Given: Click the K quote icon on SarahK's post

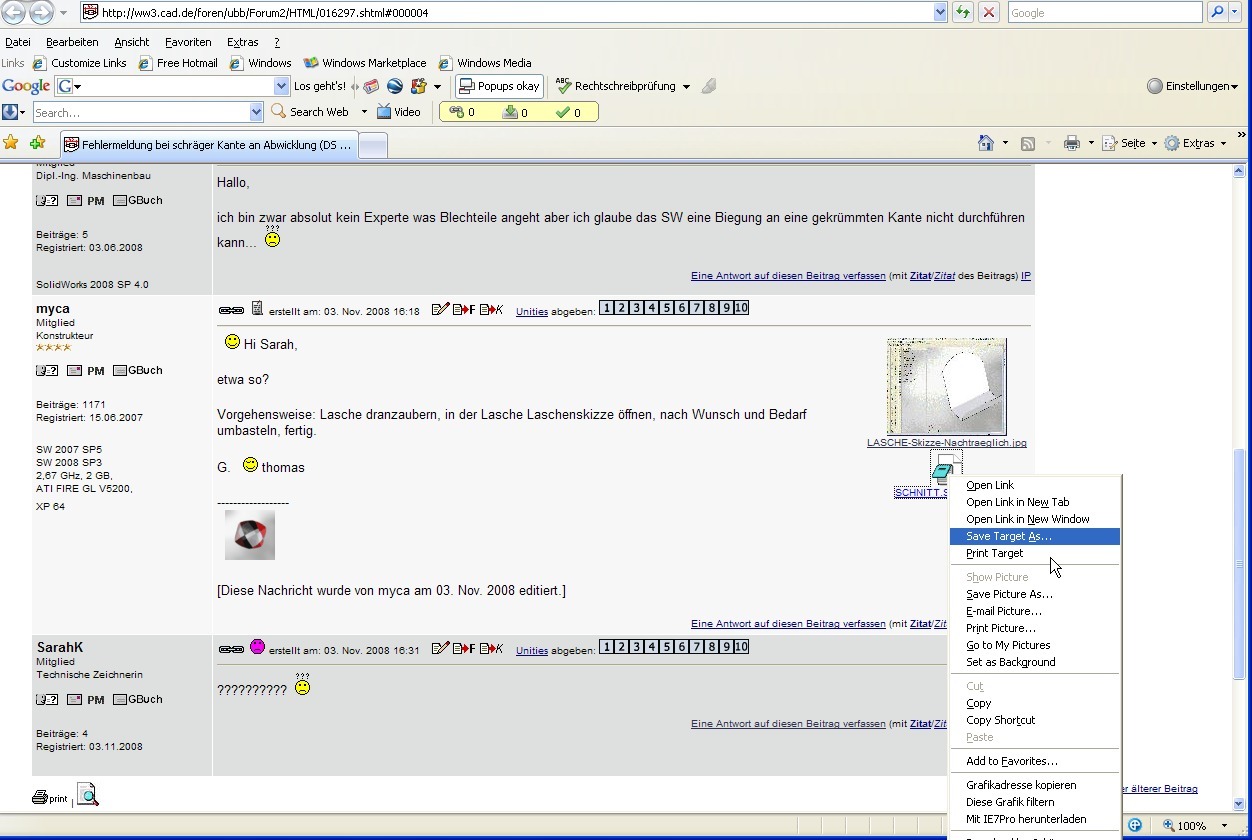Looking at the screenshot, I should pyautogui.click(x=491, y=649).
